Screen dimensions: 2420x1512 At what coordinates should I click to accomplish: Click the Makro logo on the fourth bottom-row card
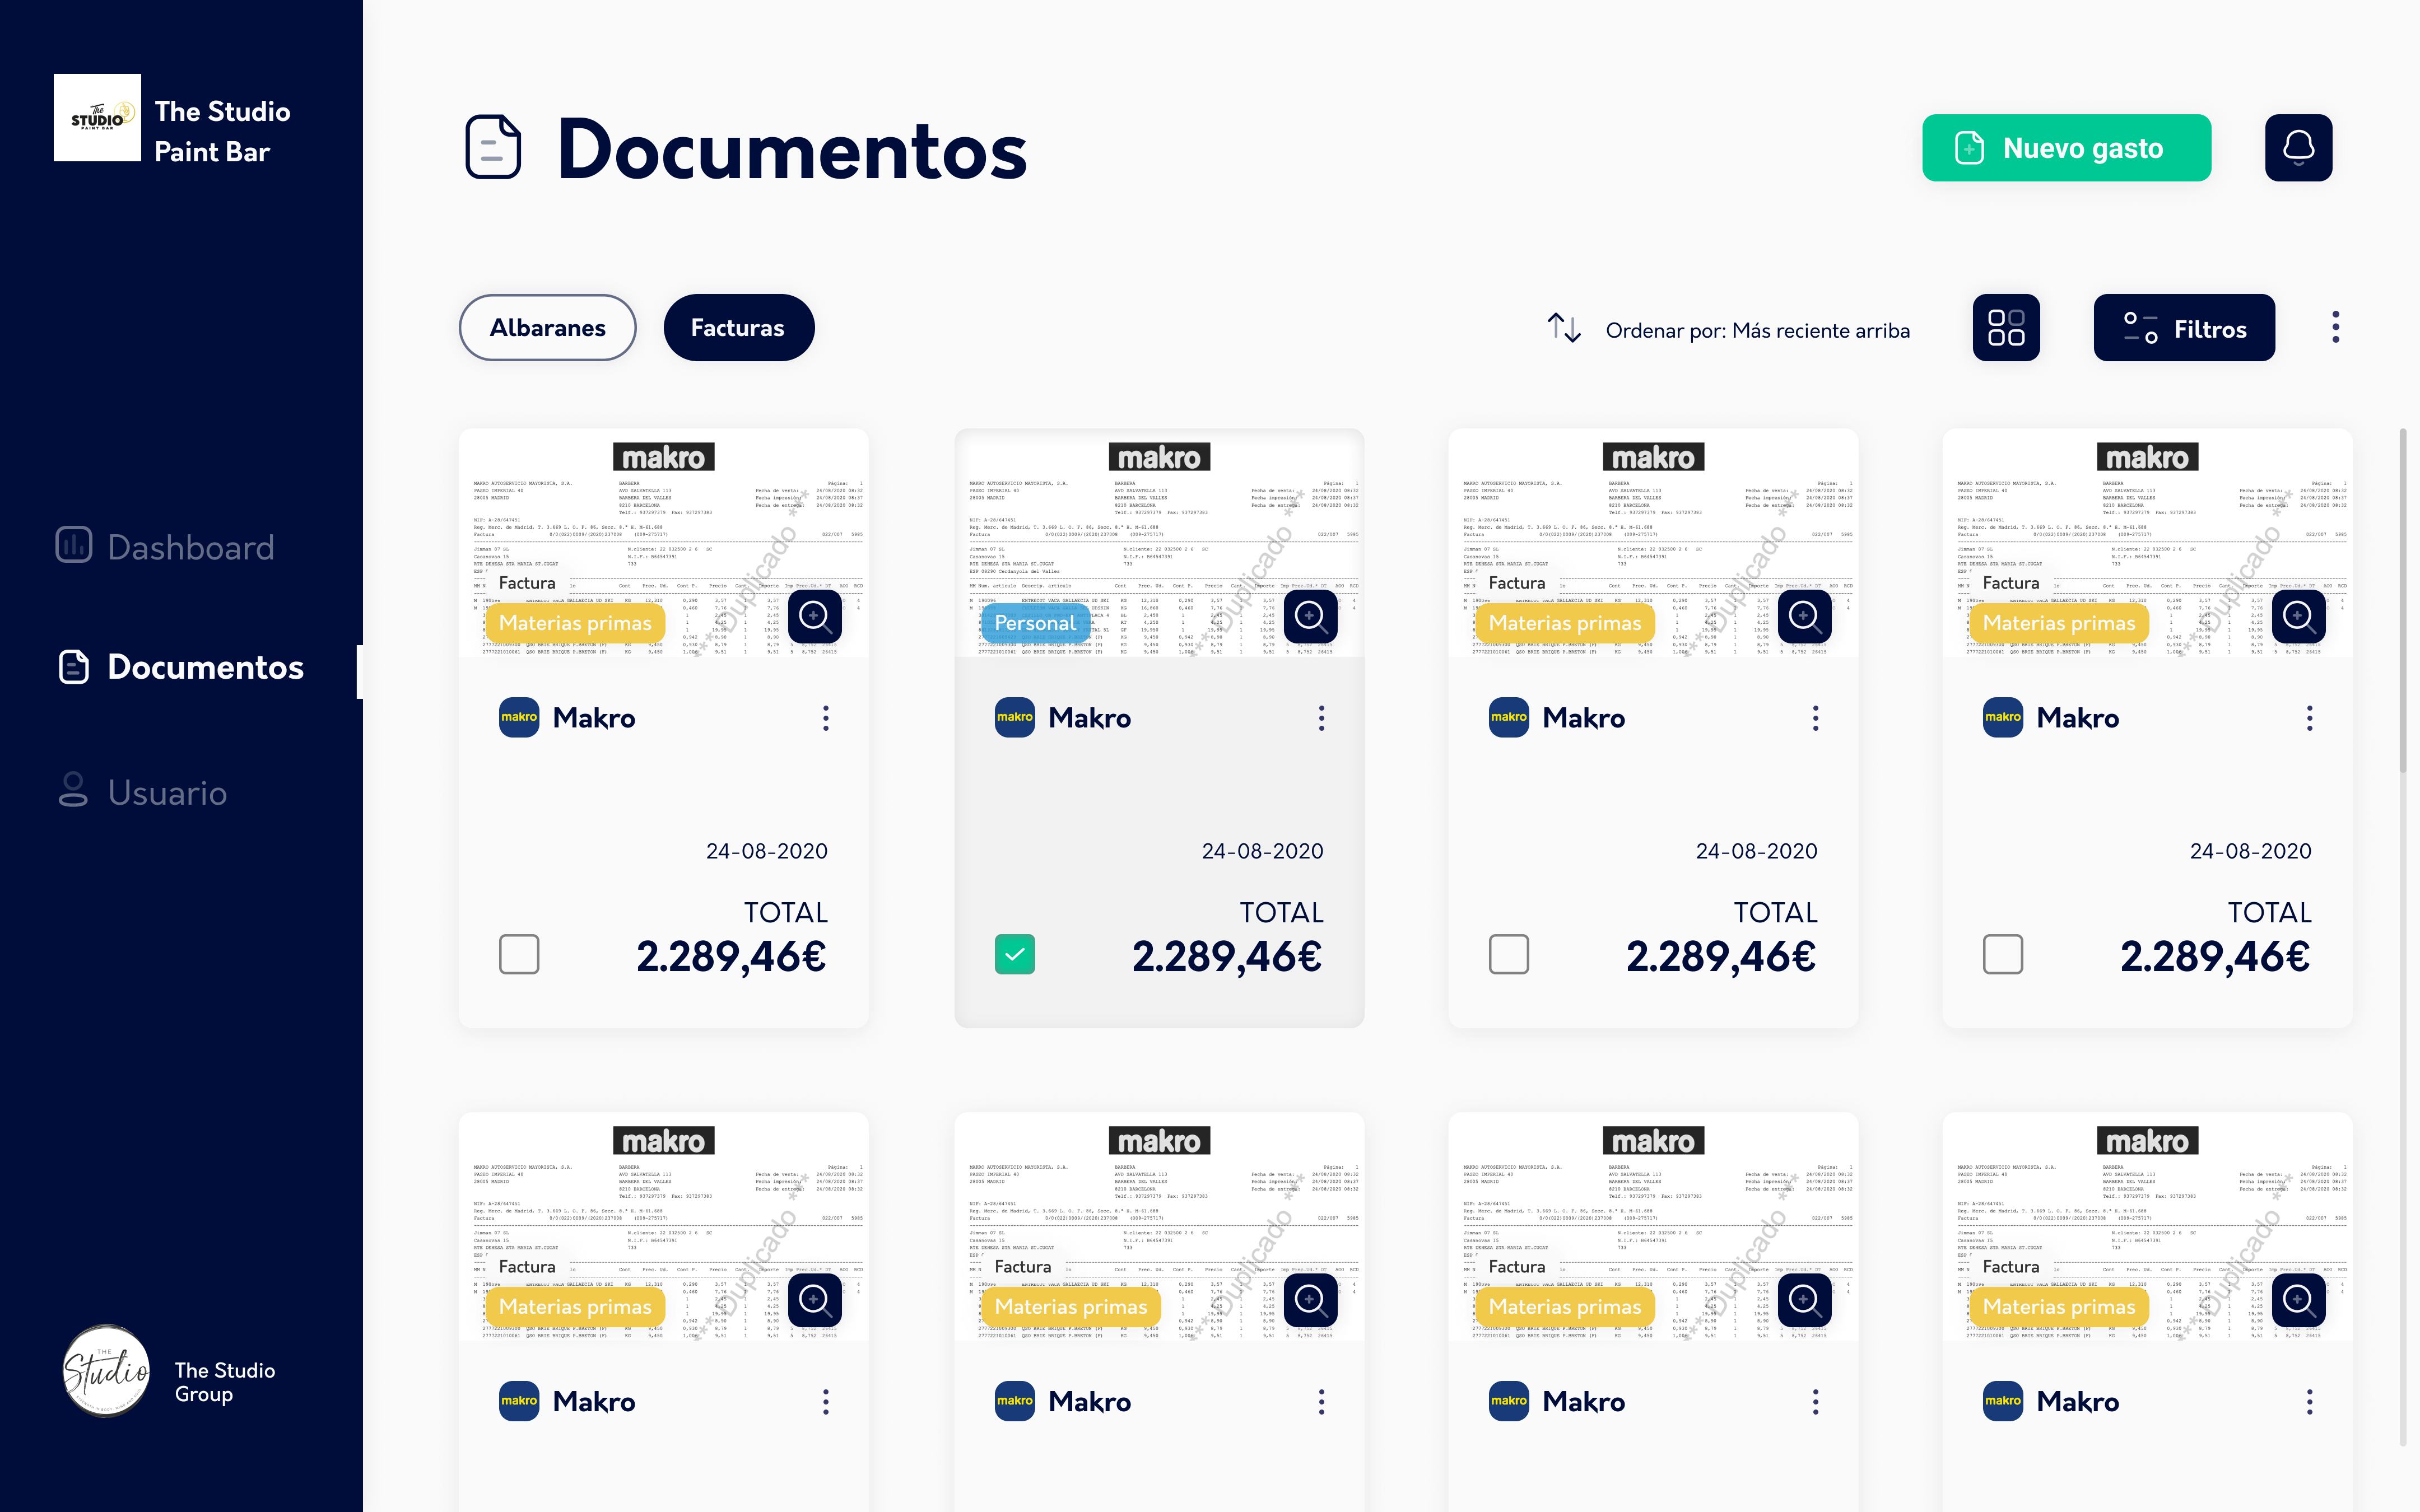2003,1402
